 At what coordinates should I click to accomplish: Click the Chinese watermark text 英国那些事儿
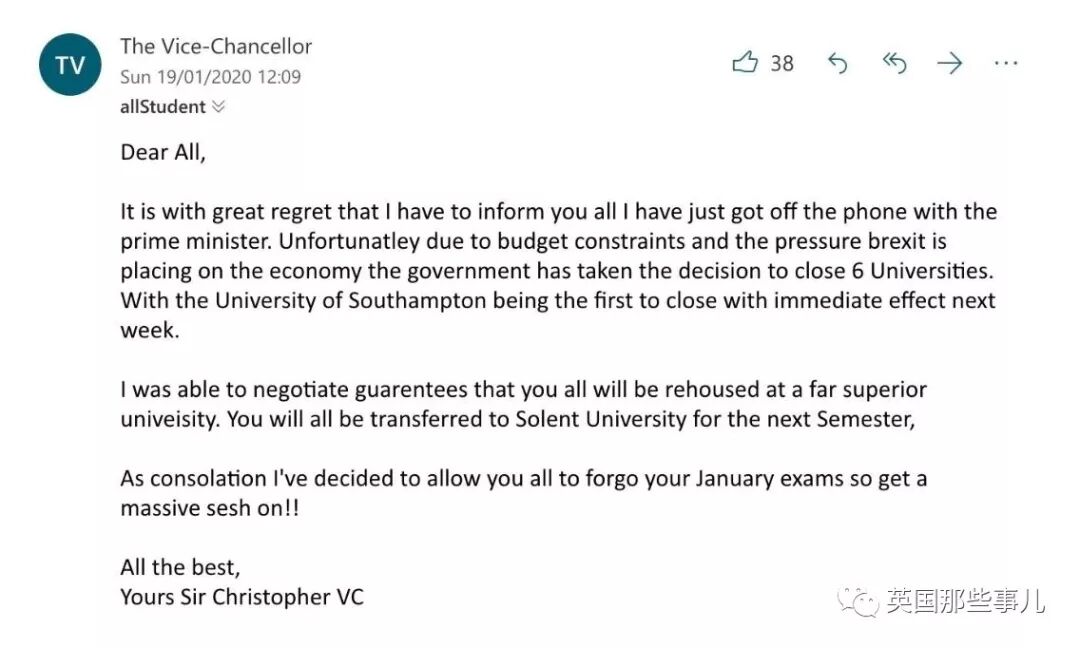pyautogui.click(x=966, y=601)
